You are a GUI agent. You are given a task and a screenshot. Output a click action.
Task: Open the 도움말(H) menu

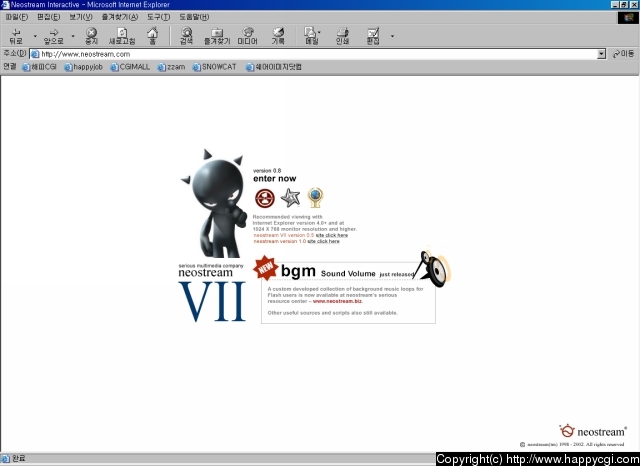tap(194, 17)
